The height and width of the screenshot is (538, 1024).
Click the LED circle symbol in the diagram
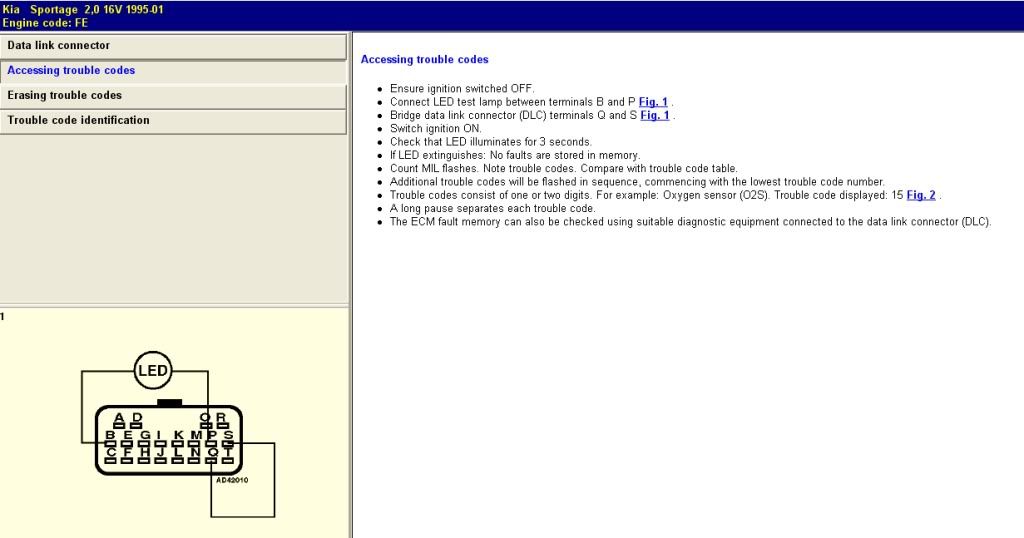click(x=153, y=371)
